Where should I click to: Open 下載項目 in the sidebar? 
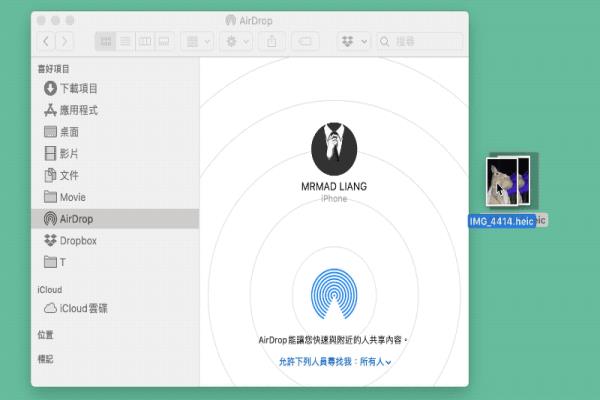(115, 88)
